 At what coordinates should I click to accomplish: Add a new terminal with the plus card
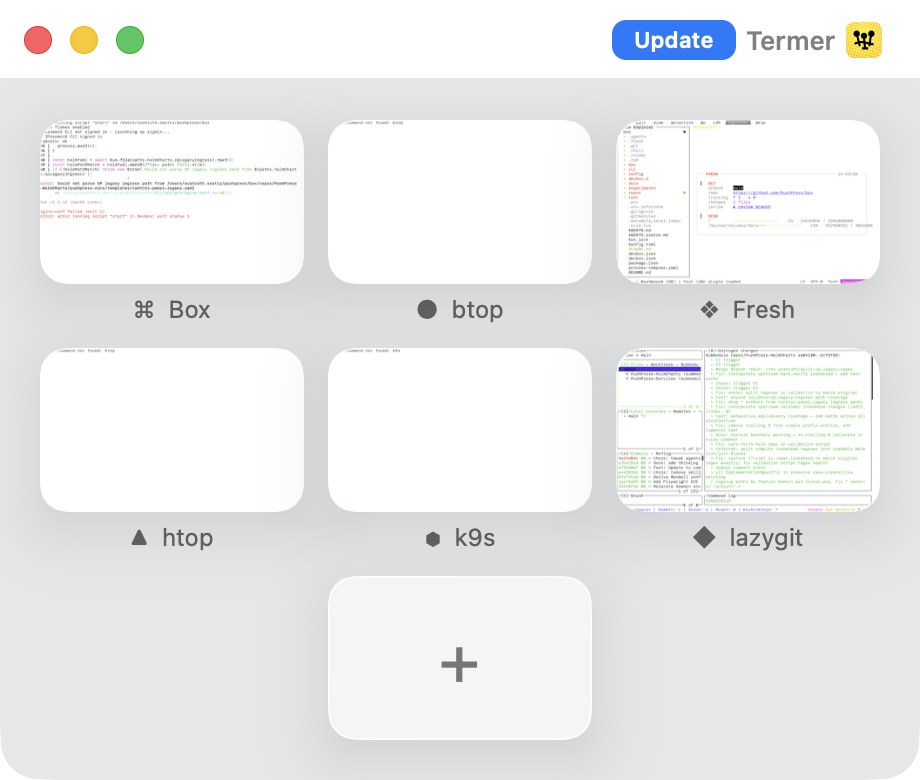[x=459, y=658]
